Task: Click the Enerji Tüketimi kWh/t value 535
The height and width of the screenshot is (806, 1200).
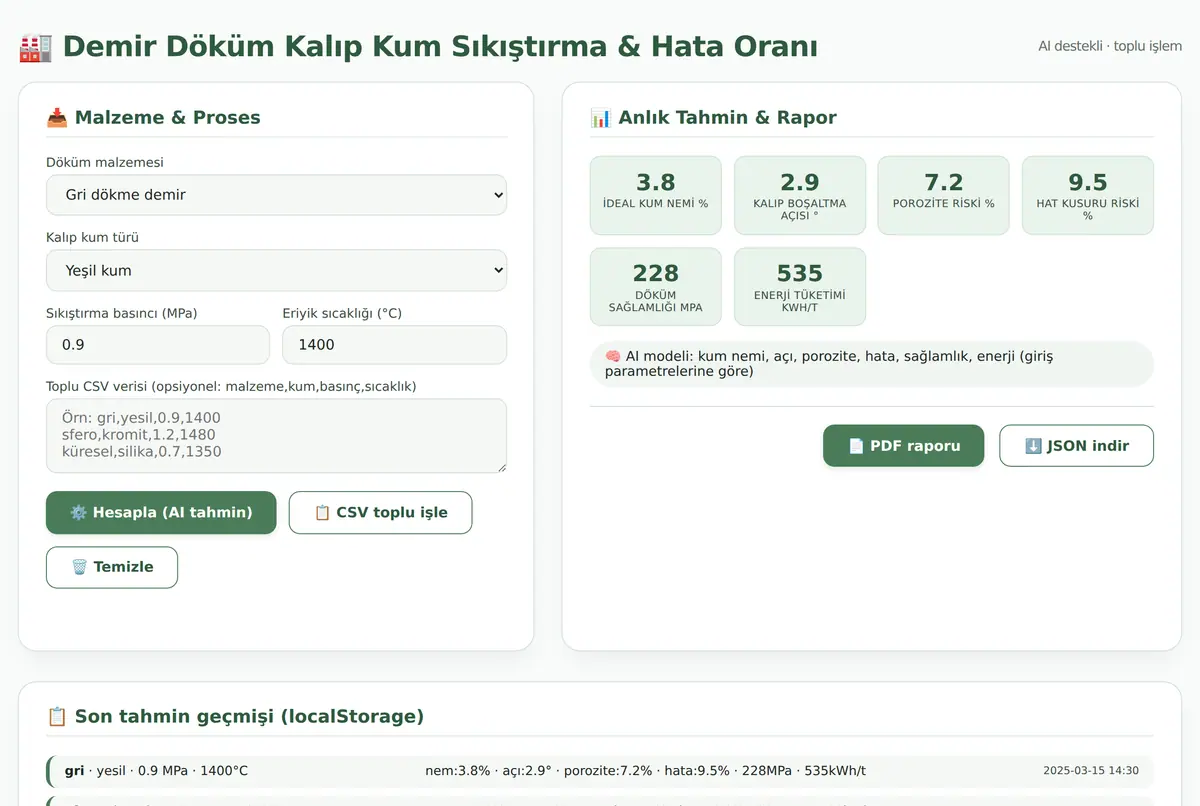Action: pos(800,273)
